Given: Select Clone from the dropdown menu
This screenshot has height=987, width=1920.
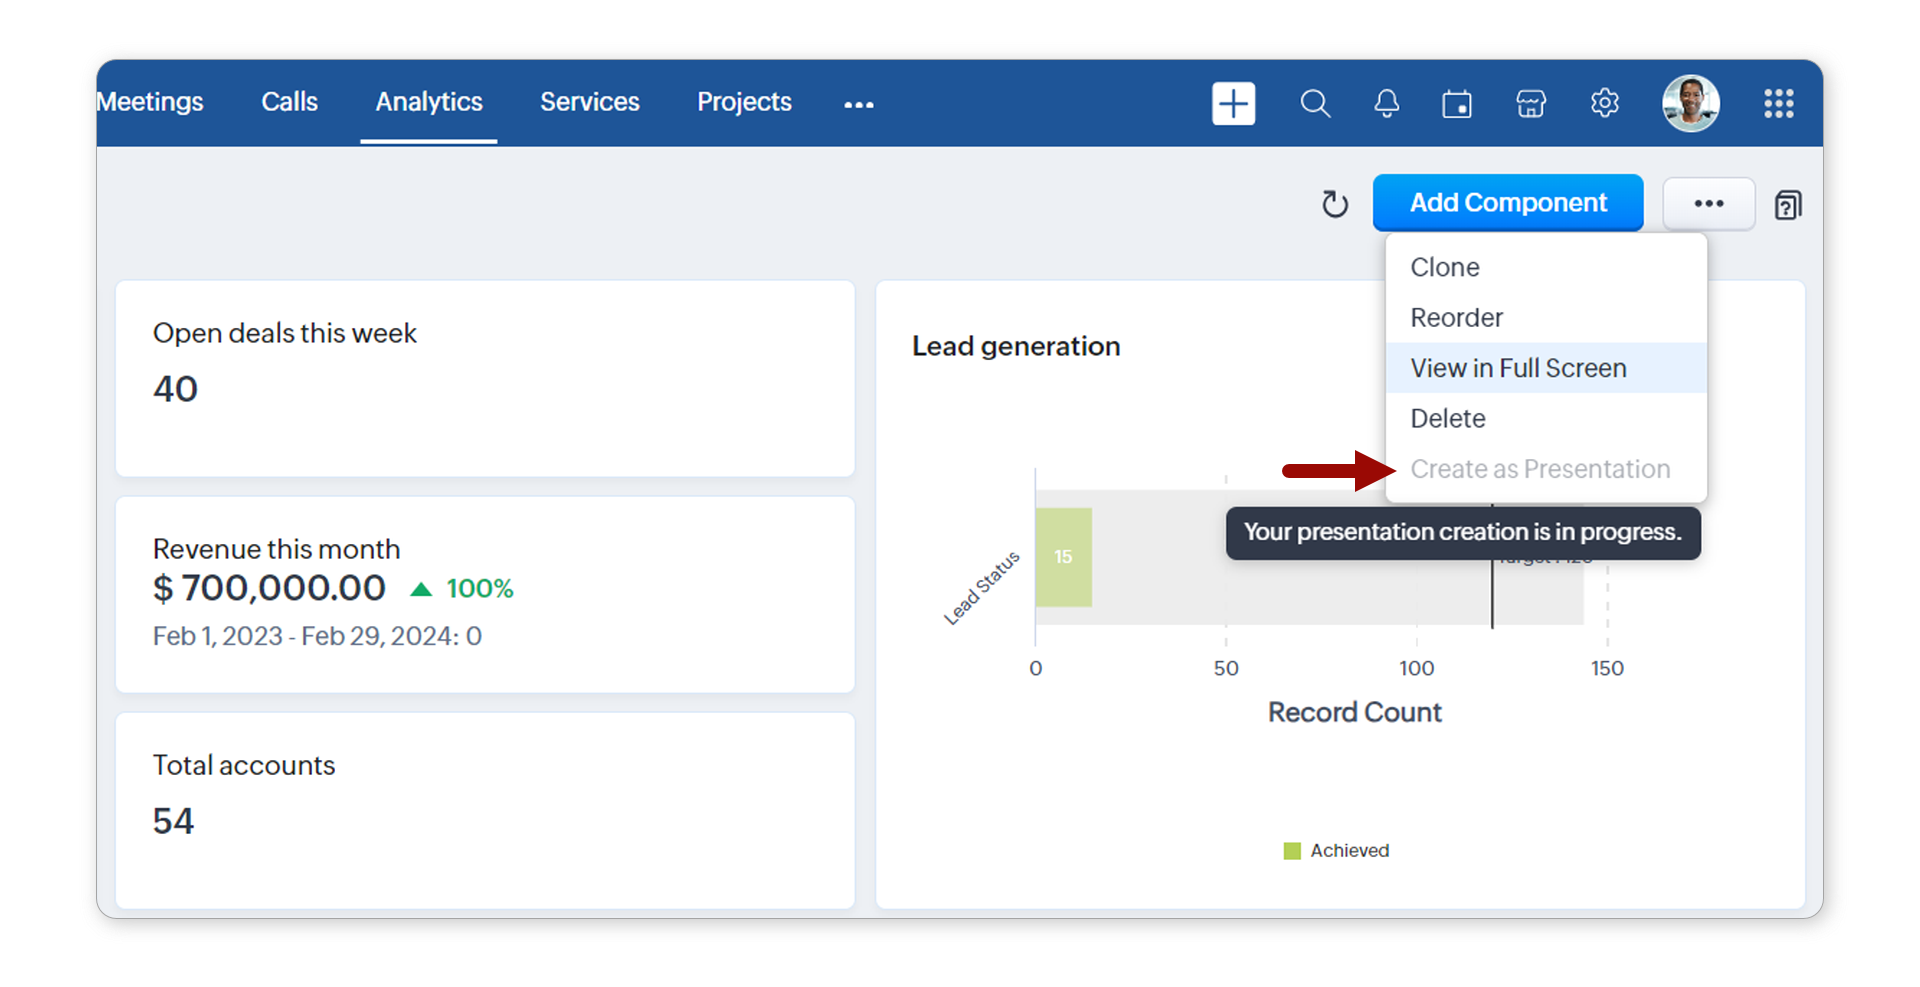Looking at the screenshot, I should [x=1444, y=267].
